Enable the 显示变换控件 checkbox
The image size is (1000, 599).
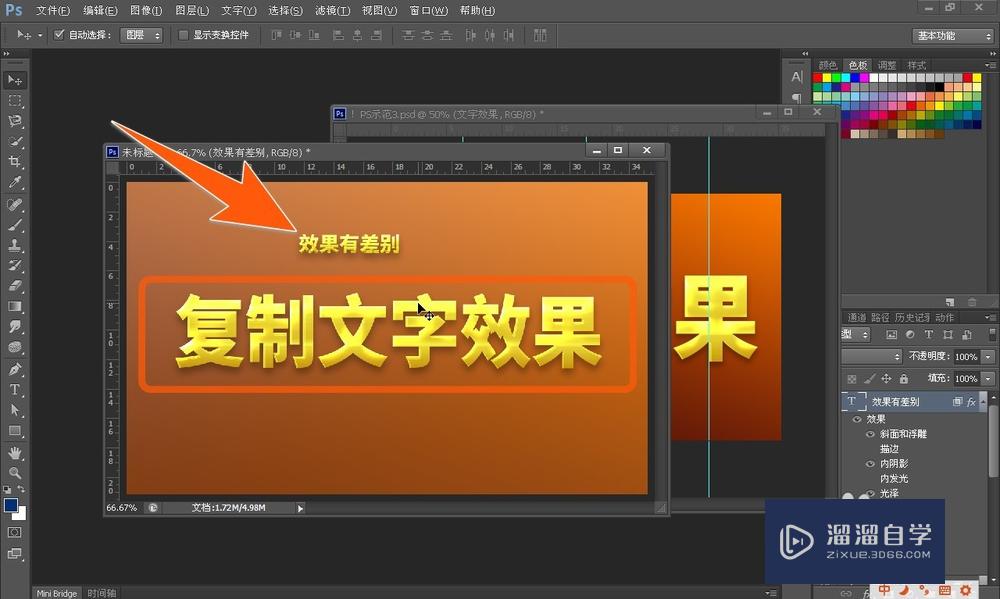[183, 35]
